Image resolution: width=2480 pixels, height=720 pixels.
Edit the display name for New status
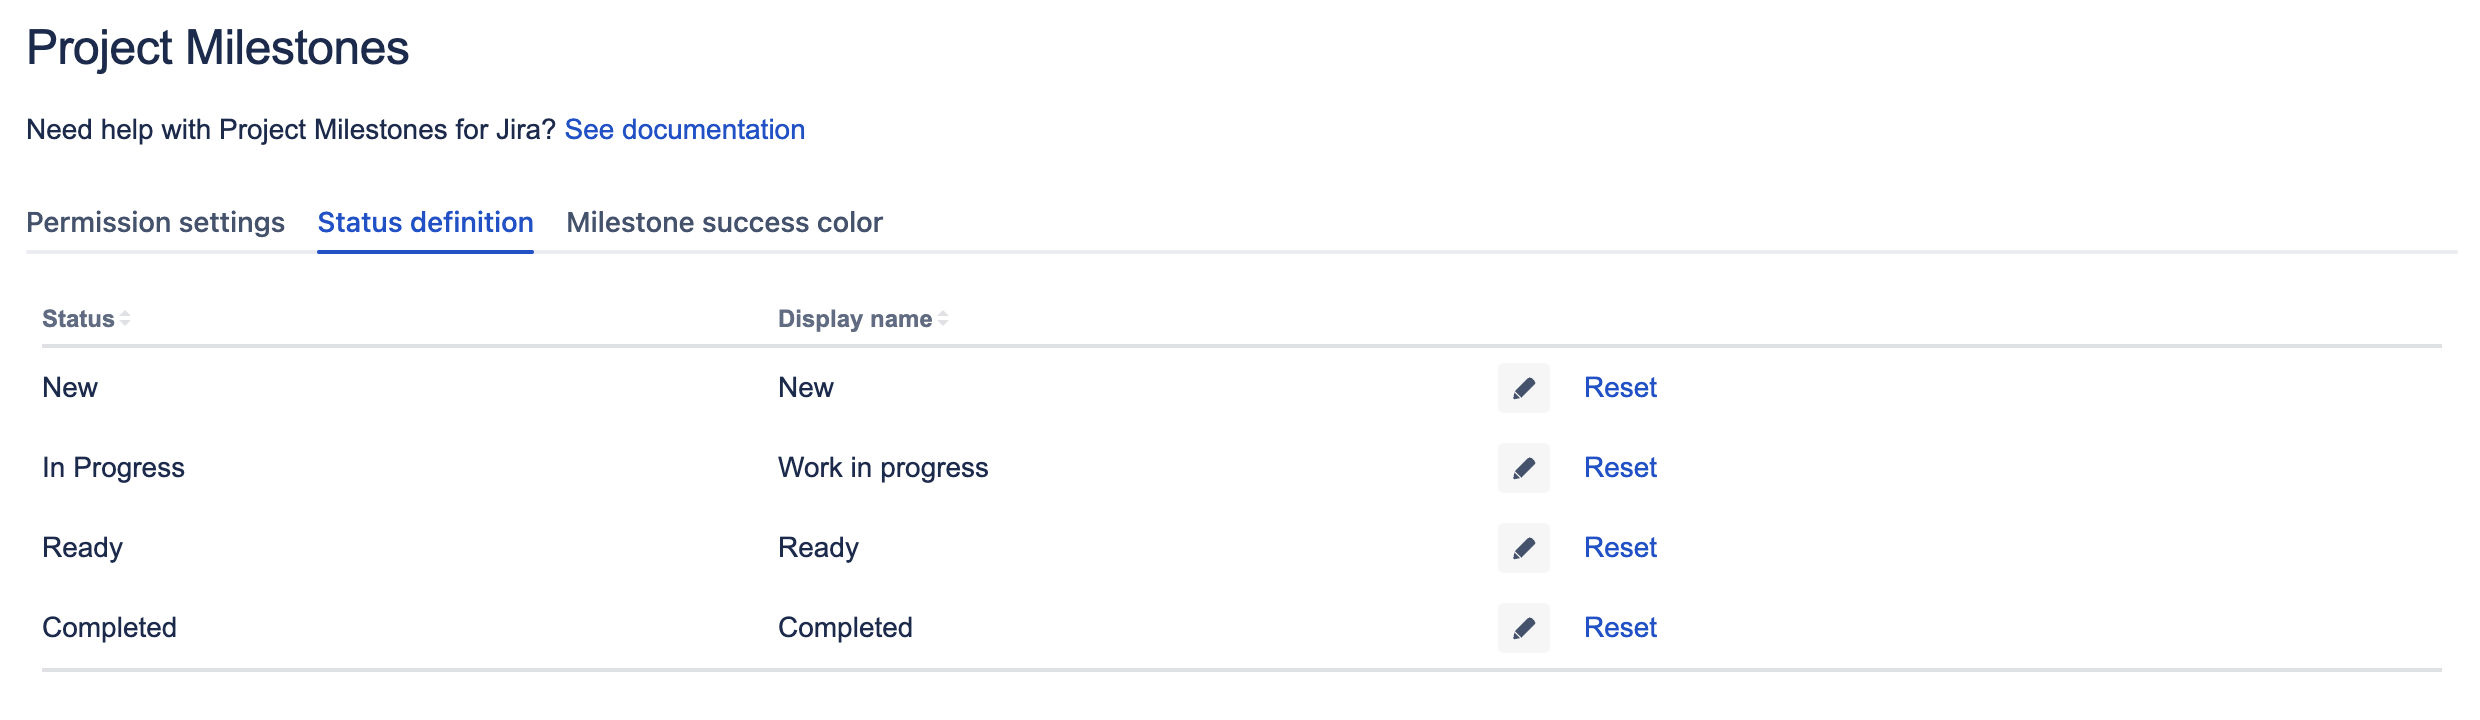point(1524,388)
